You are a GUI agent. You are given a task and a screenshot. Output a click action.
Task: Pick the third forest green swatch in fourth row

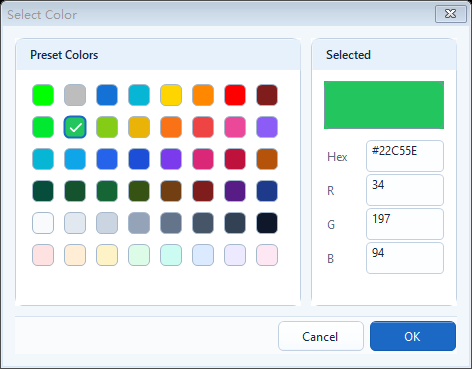click(107, 191)
